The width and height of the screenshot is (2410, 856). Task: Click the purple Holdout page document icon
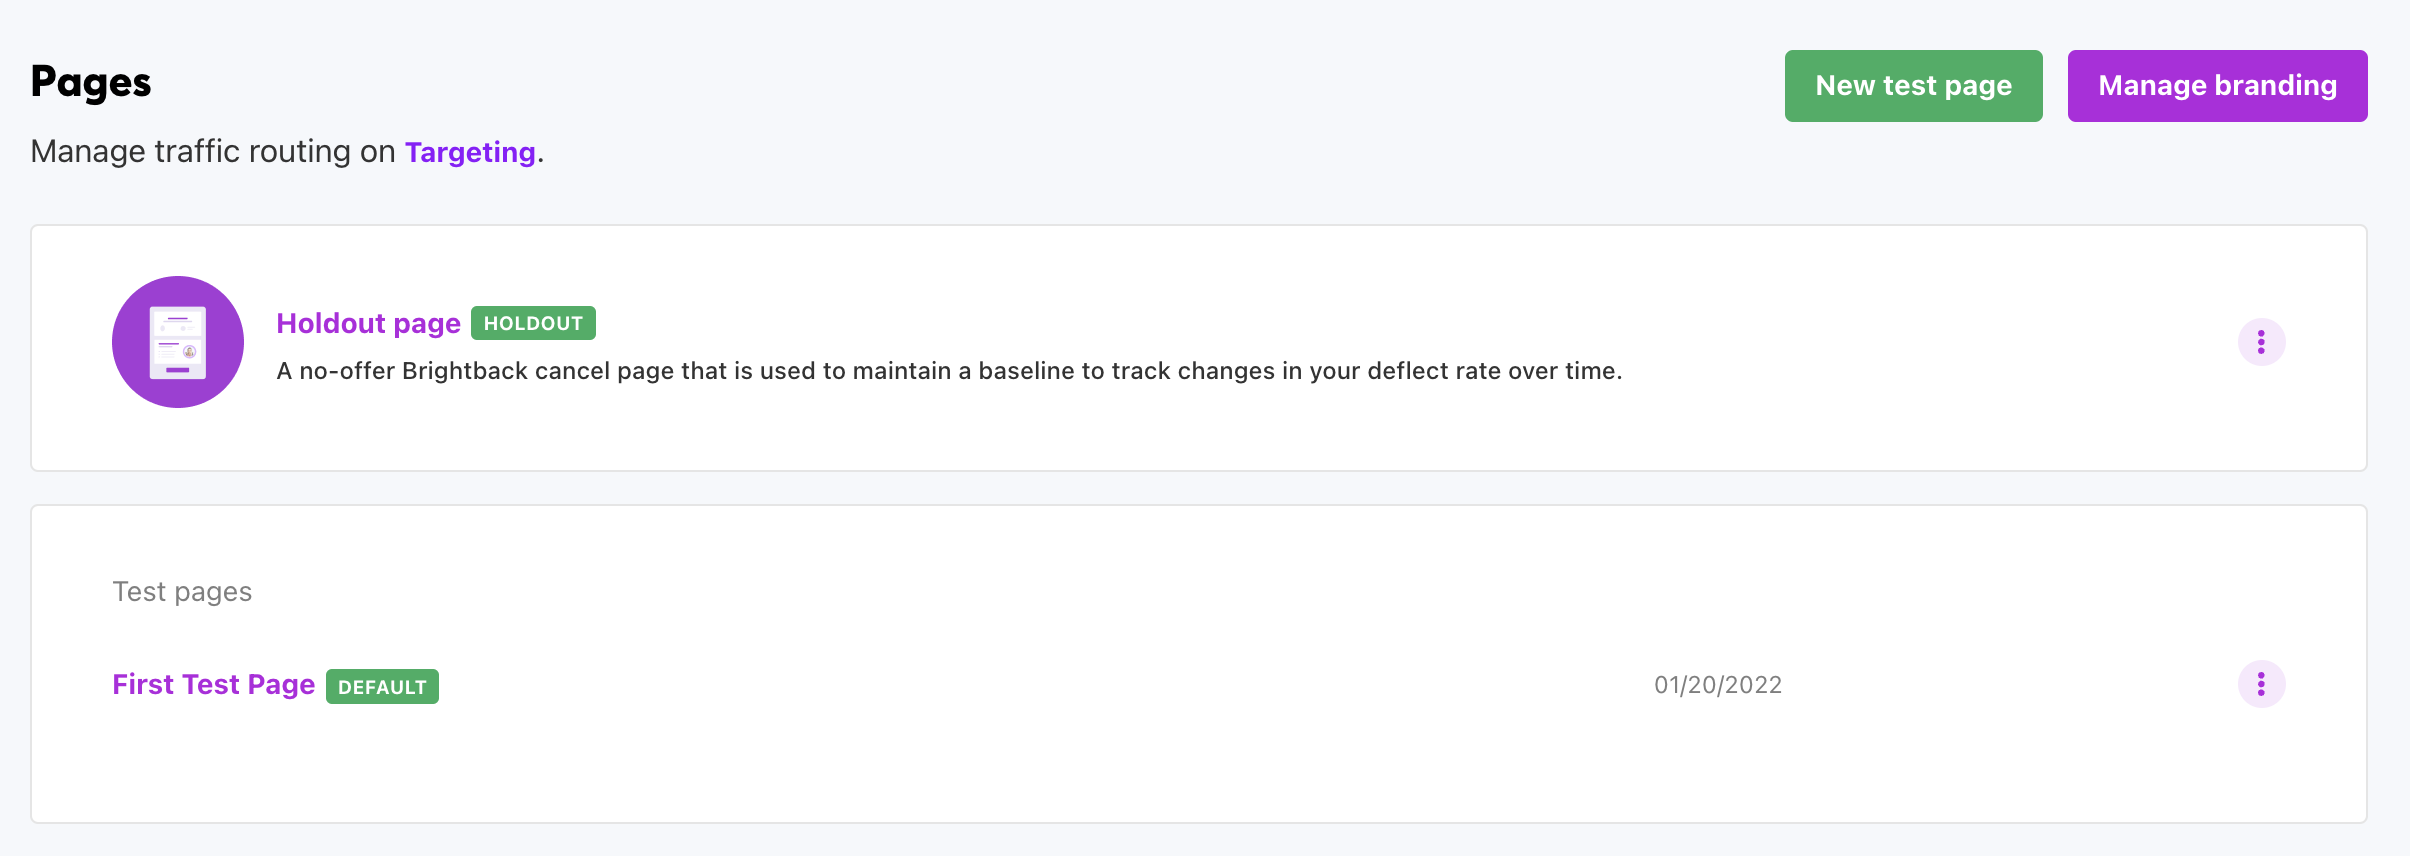[178, 342]
